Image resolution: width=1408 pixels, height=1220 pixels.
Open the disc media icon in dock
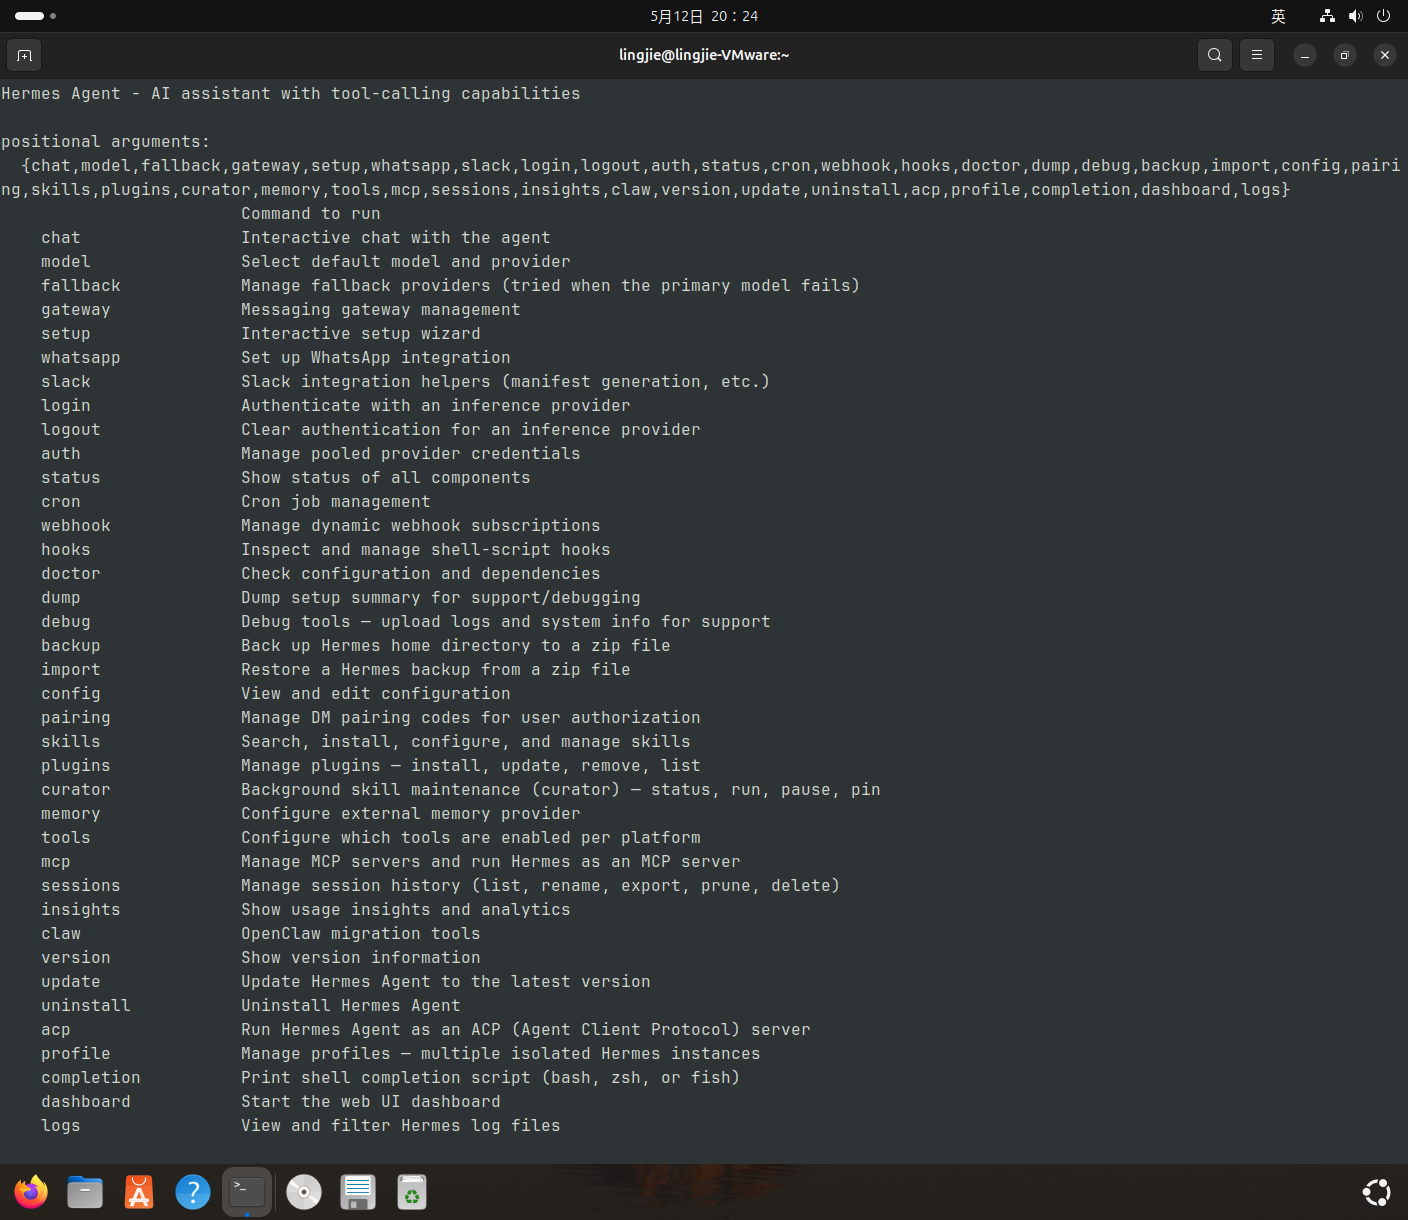[x=304, y=1192]
